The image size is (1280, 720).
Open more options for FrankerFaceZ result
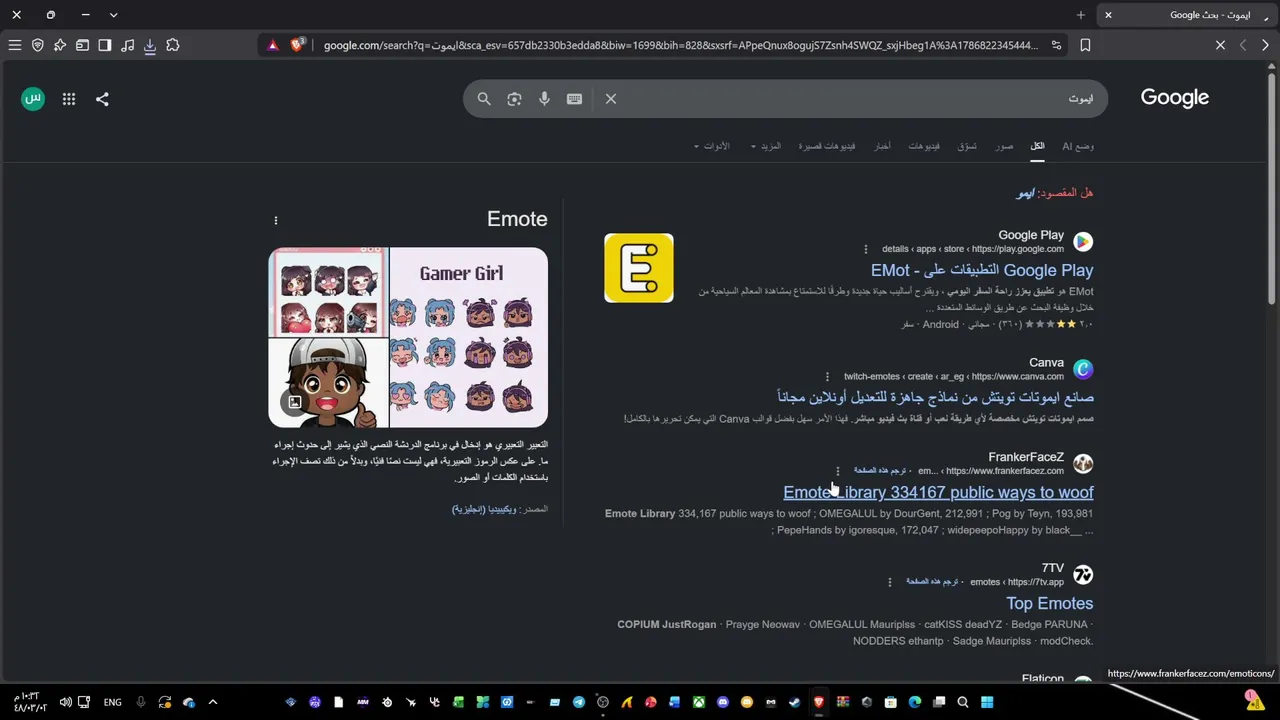click(x=838, y=471)
